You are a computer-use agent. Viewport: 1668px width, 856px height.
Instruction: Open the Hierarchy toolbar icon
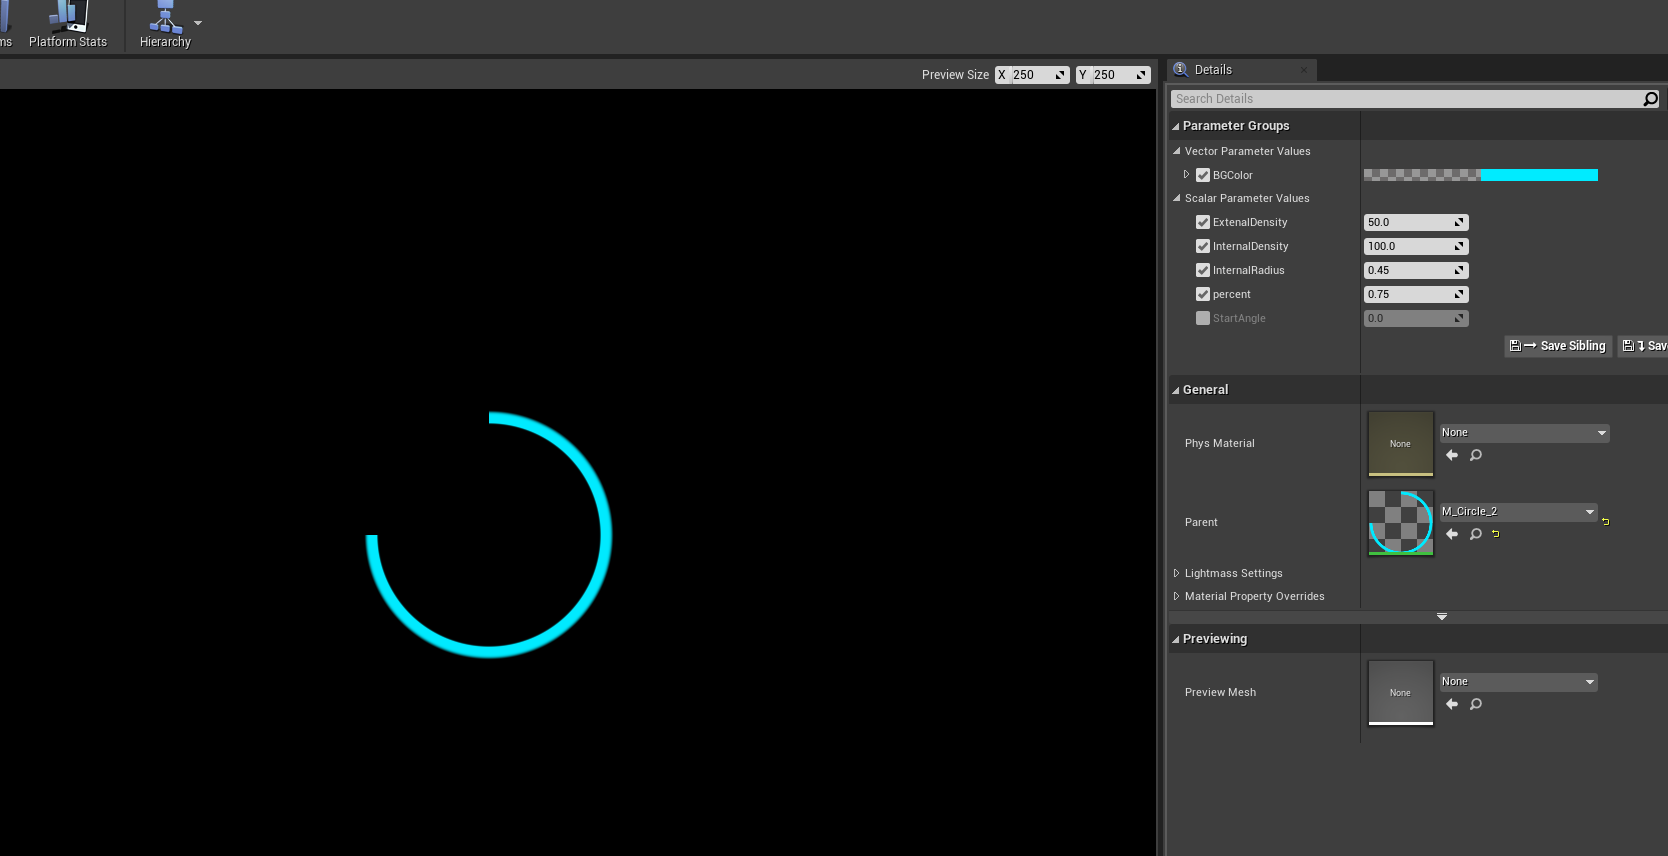pos(165,25)
